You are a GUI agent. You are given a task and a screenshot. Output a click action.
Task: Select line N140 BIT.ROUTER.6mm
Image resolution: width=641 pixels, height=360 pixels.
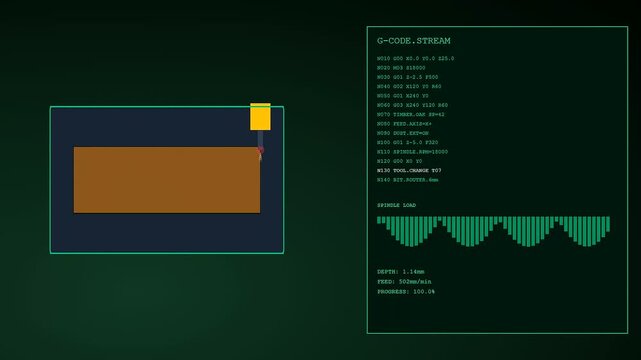408,180
